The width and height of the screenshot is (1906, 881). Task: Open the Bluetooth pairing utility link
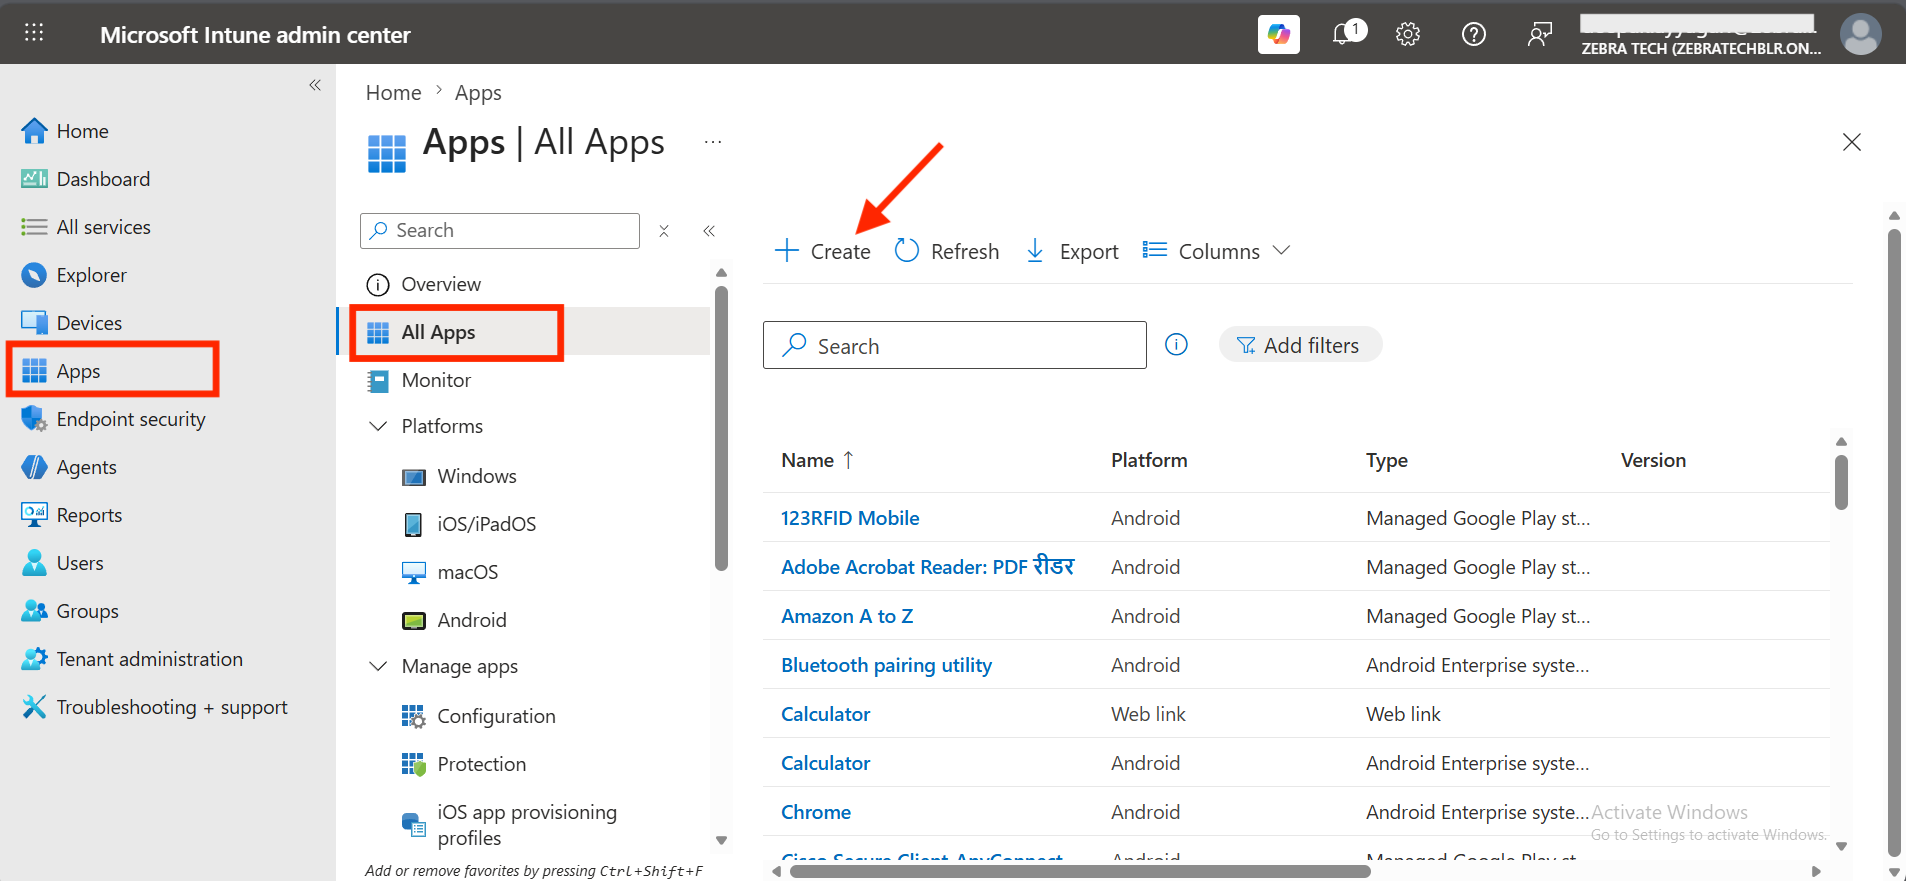pos(886,665)
